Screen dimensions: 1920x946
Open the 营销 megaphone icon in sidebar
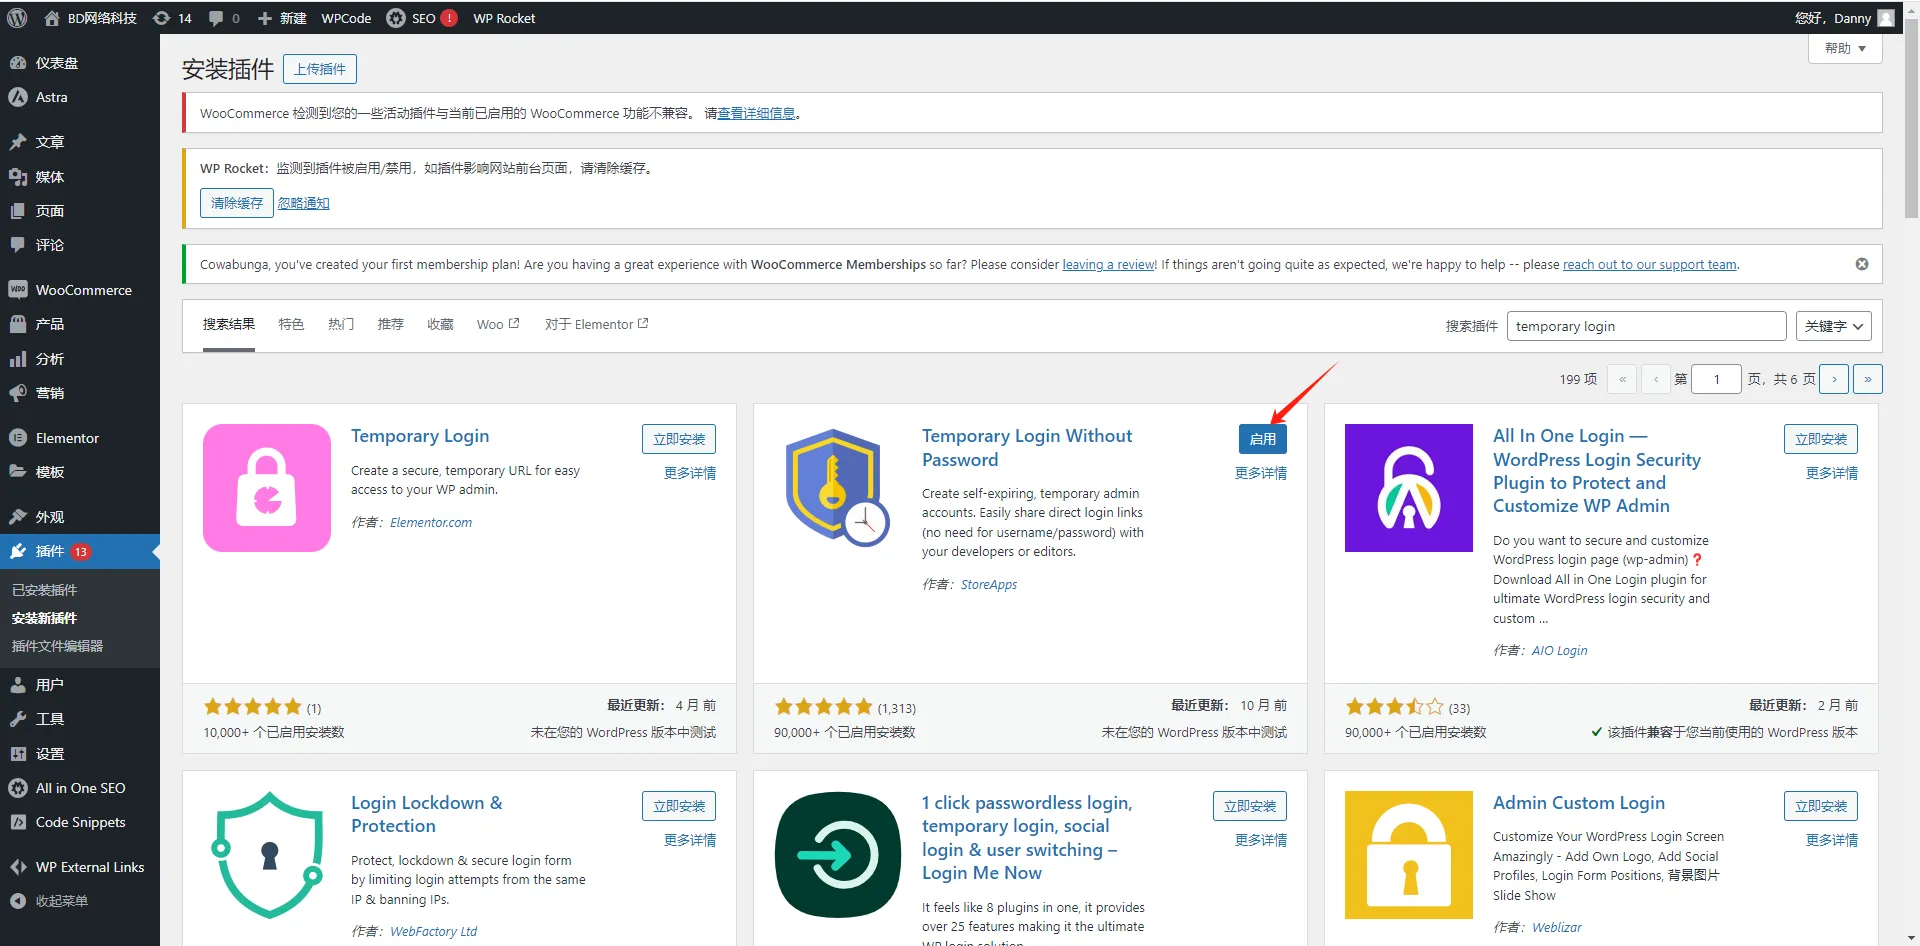[18, 393]
